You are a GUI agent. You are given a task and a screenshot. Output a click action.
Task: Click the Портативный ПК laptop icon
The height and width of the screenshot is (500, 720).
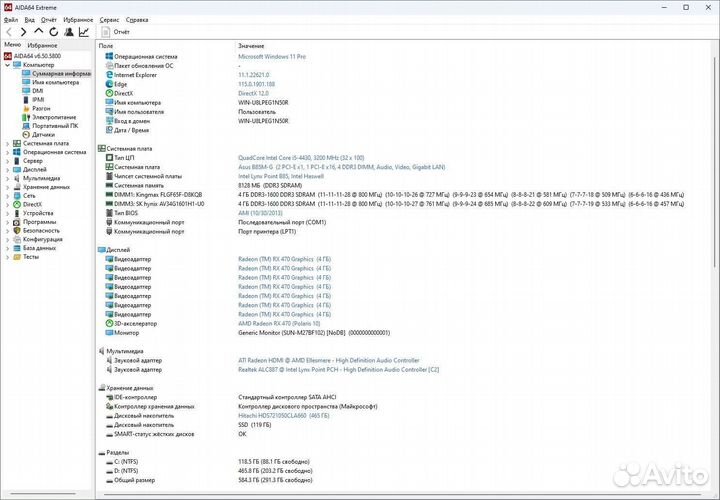tap(26, 126)
